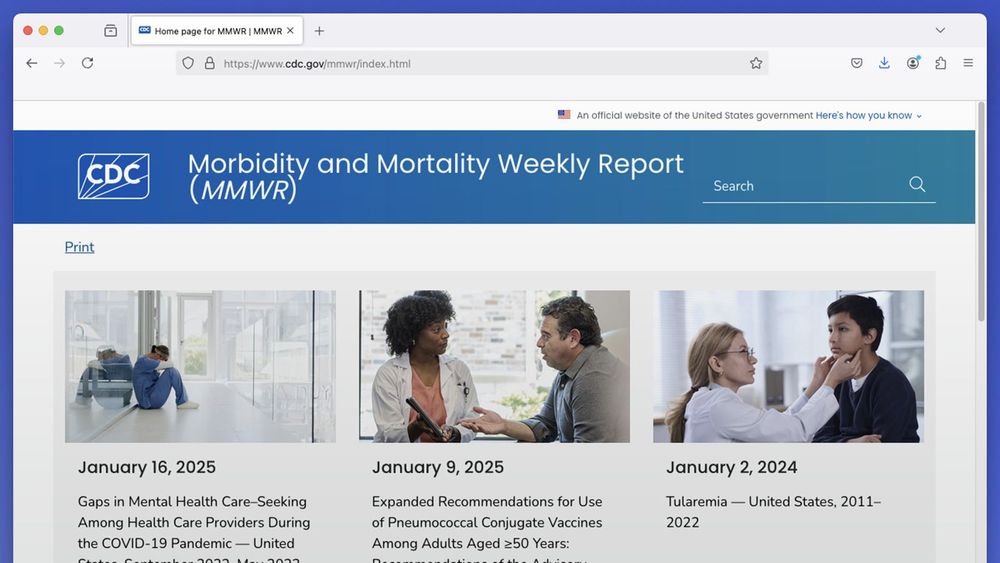Open the Extensions menu
The image size is (1000, 563).
(x=940, y=63)
